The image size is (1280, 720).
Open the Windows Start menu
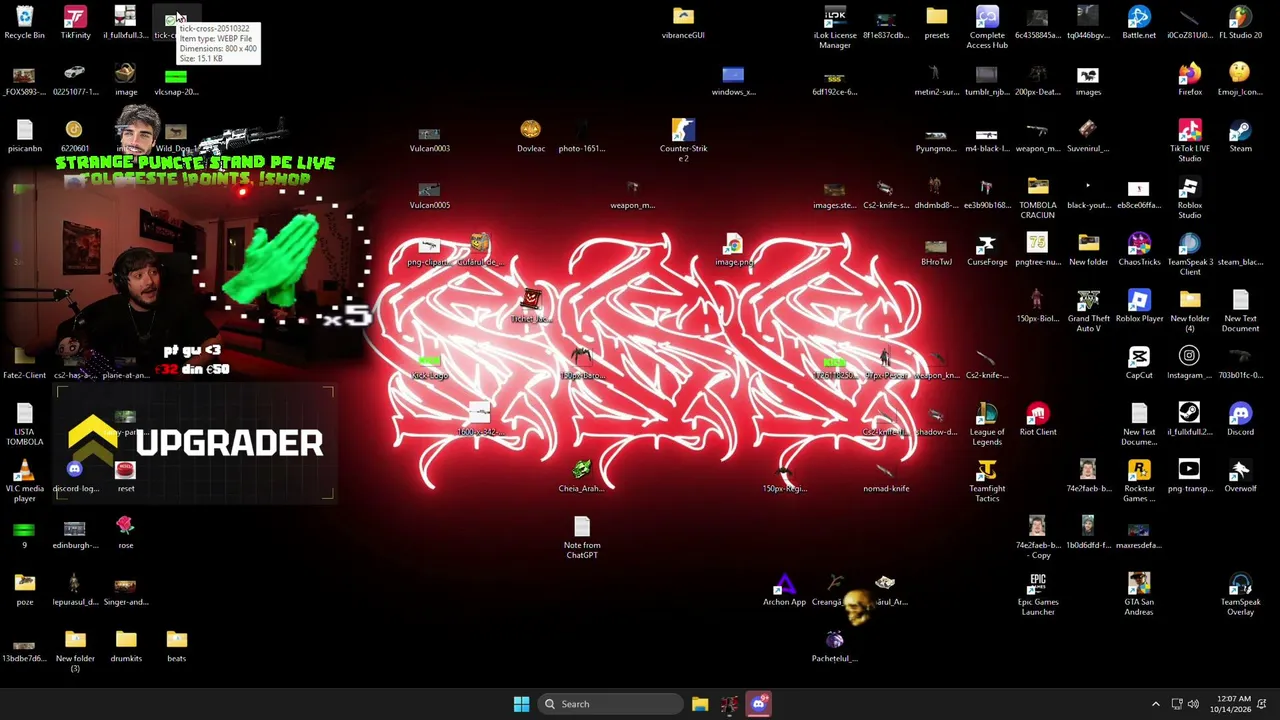click(521, 704)
